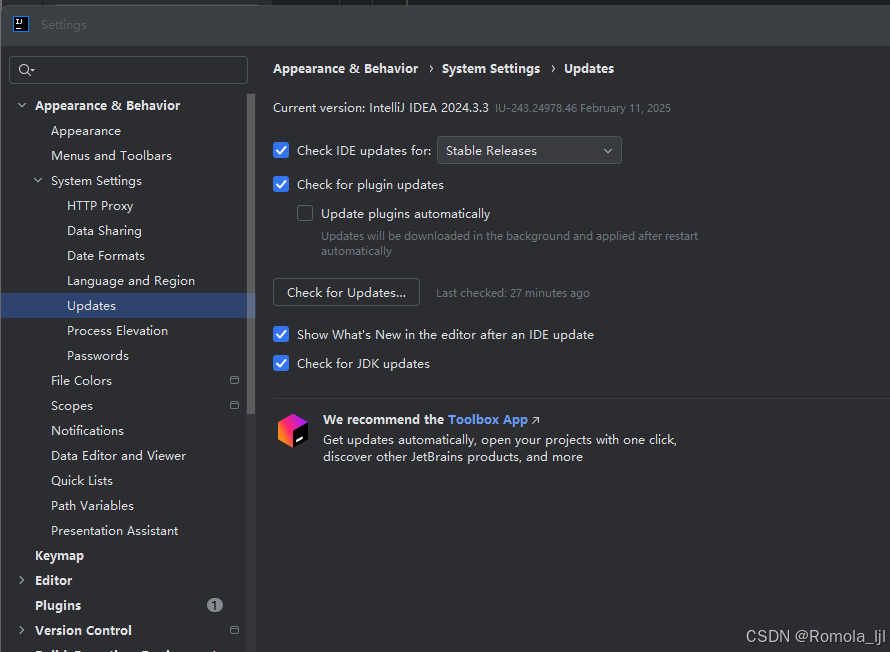Toggle the Check for JDK updates checkbox
This screenshot has height=652, width=890.
(281, 363)
